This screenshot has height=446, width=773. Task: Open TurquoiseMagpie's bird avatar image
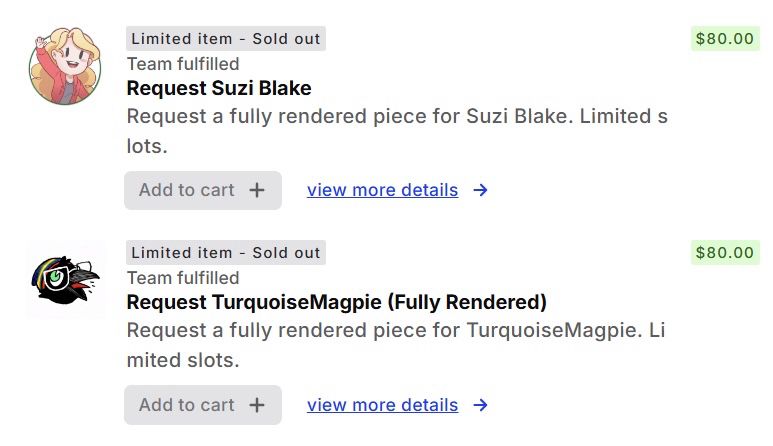pos(66,279)
